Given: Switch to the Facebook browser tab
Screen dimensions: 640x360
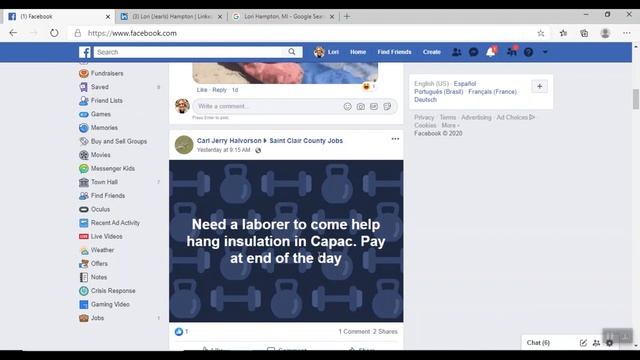Looking at the screenshot, I should [59, 17].
